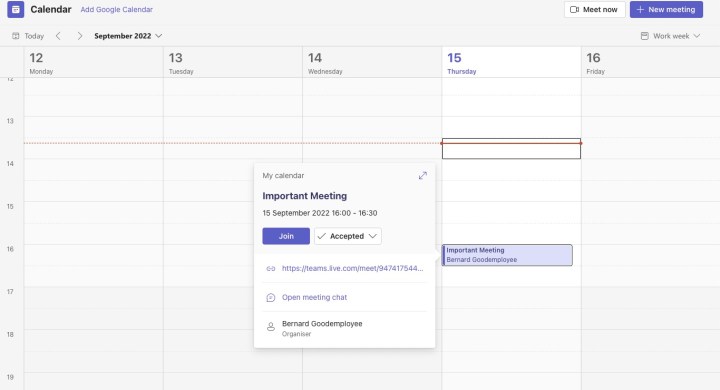Click the meeting chat bubble icon
720x390 pixels.
click(x=271, y=298)
